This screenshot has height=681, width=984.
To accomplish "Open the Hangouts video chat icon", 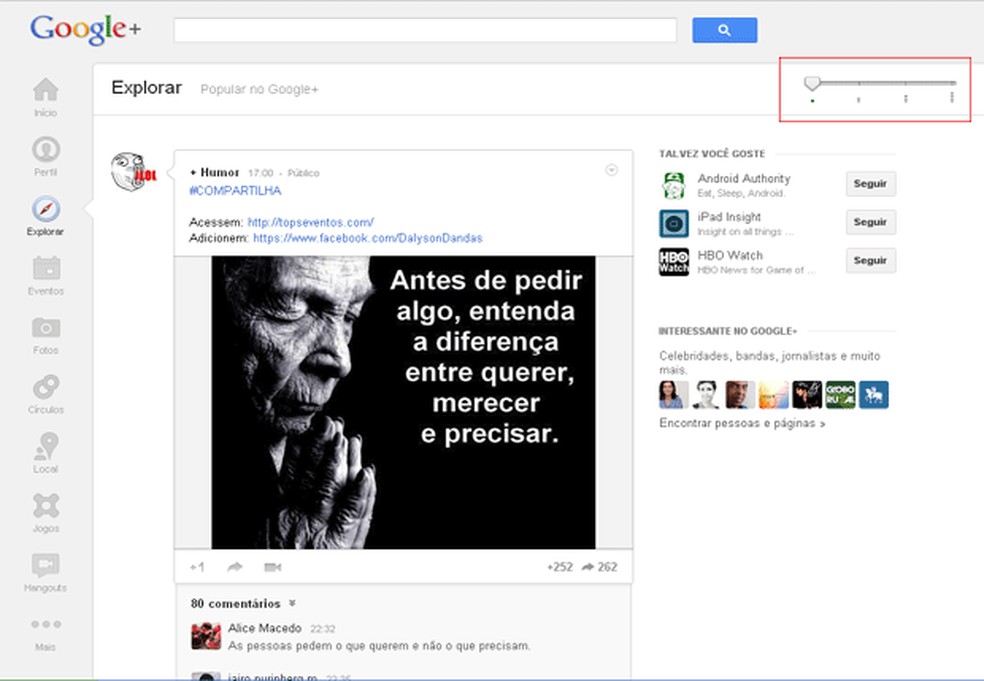I will pos(46,565).
